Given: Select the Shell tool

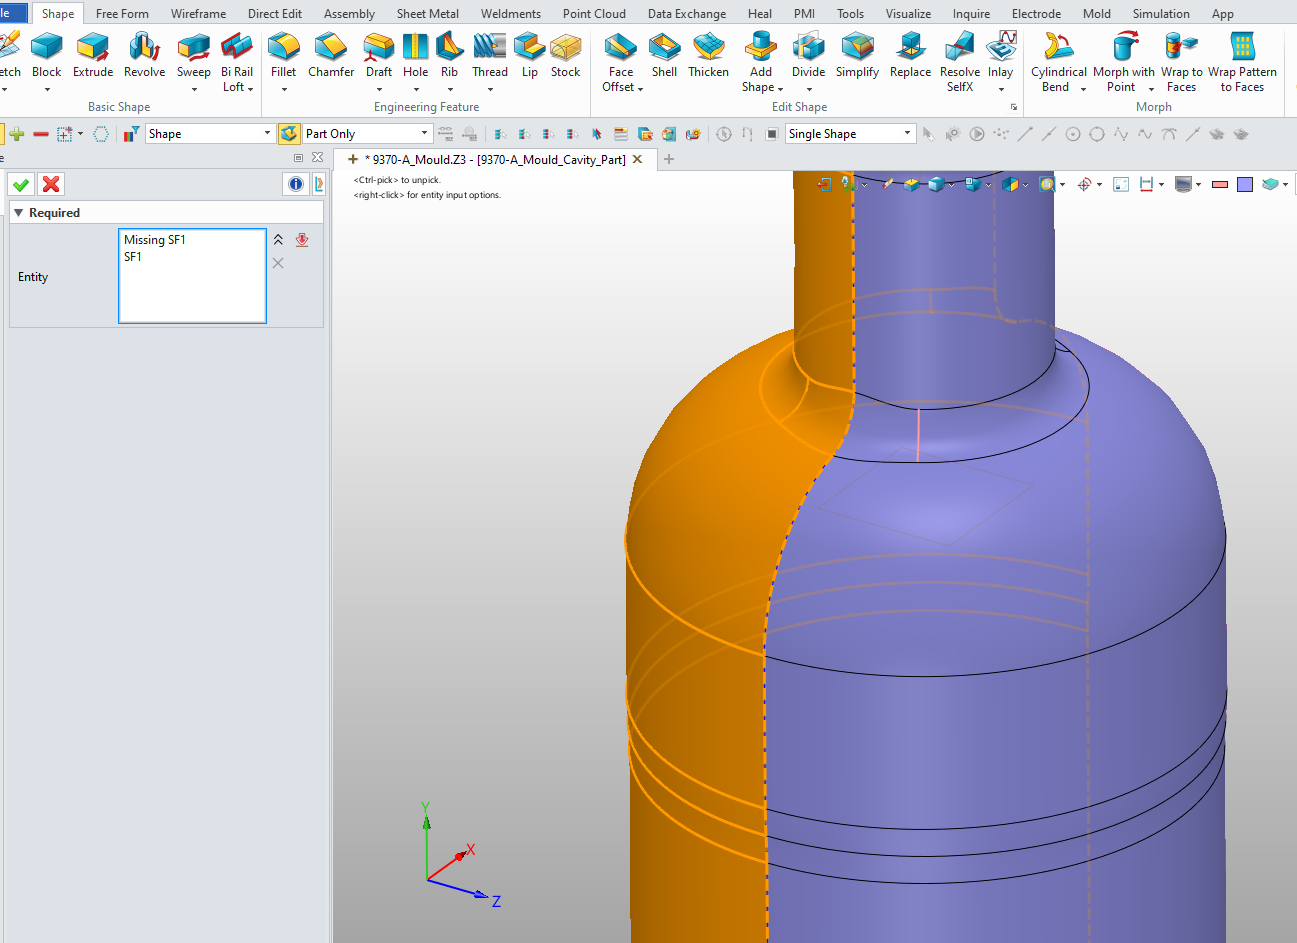Looking at the screenshot, I should pyautogui.click(x=664, y=56).
